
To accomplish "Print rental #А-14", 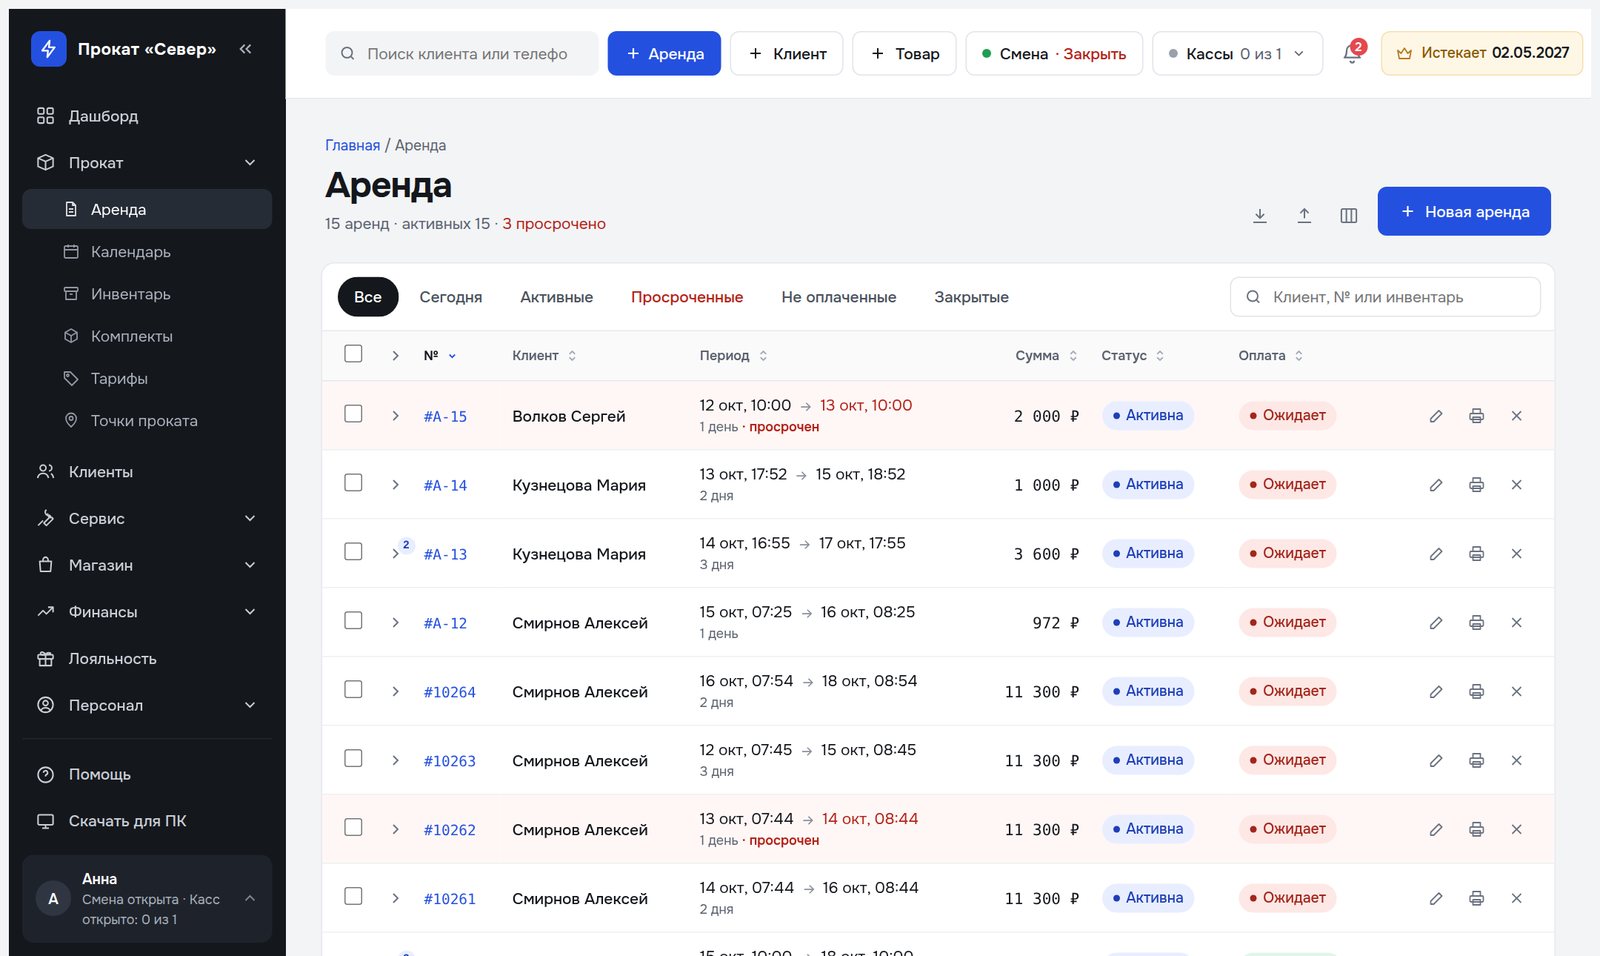I will coord(1476,485).
